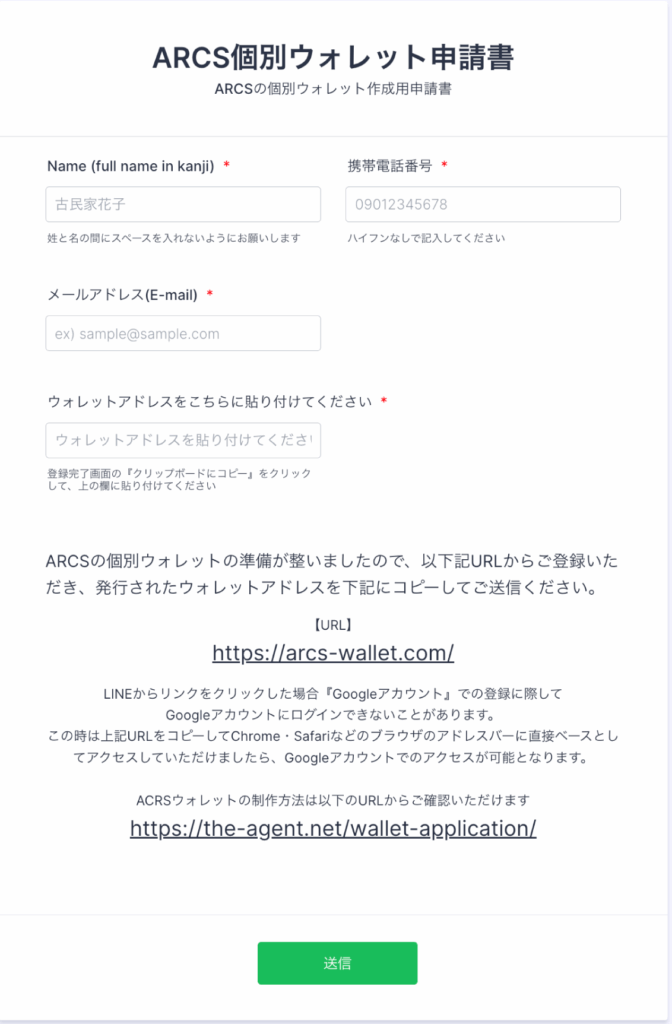672x1024 pixels.
Task: Click the ARCSの個別ウォレットの準備が整いました paragraph
Action: tap(332, 574)
